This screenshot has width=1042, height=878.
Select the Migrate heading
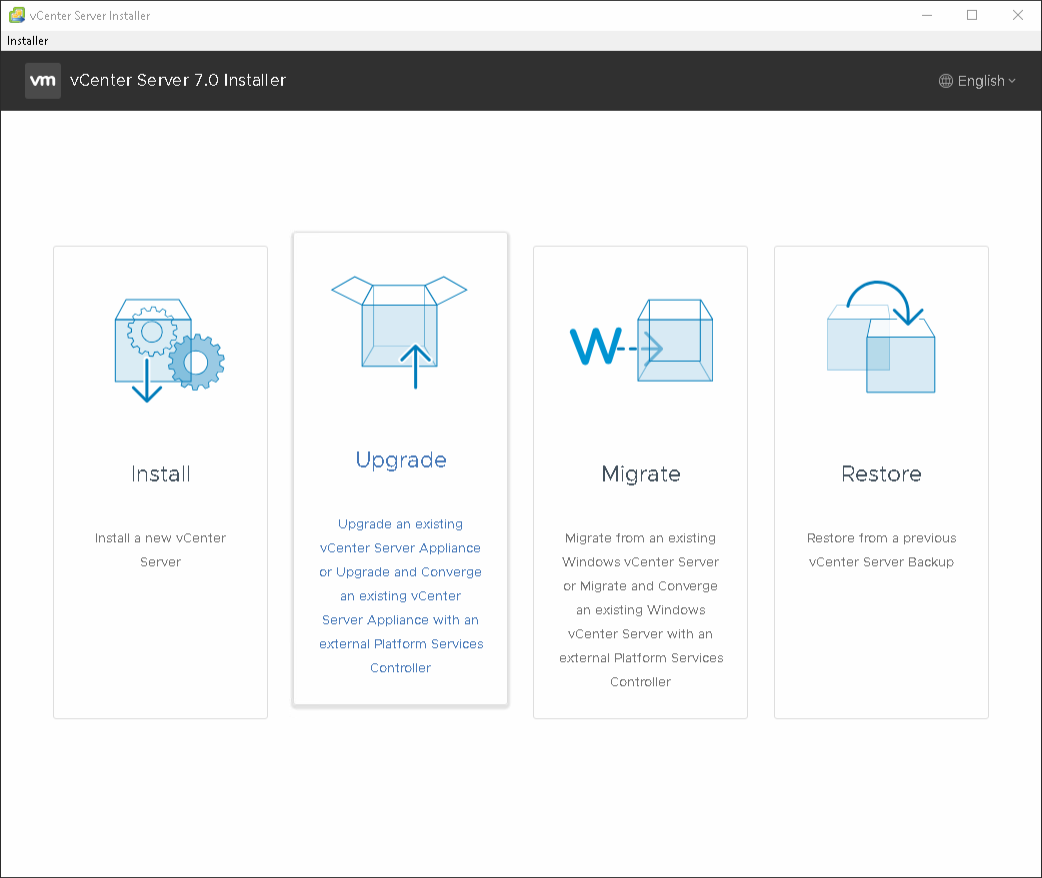(641, 473)
